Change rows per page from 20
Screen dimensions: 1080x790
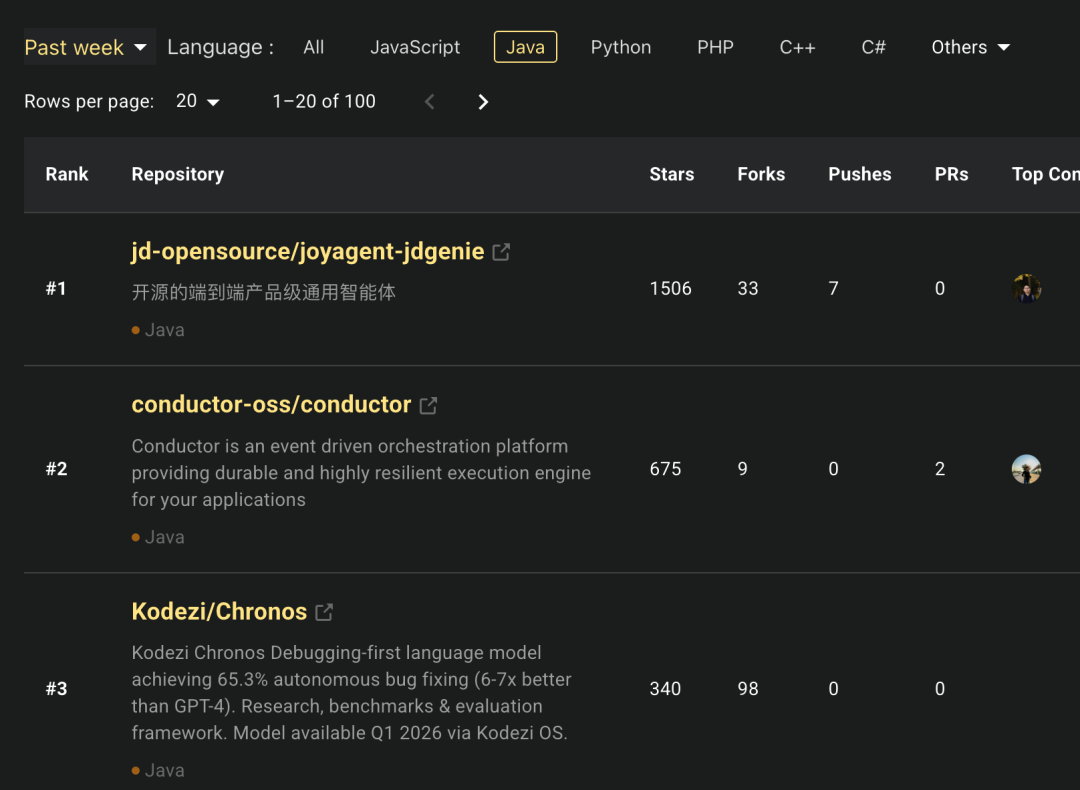(198, 101)
